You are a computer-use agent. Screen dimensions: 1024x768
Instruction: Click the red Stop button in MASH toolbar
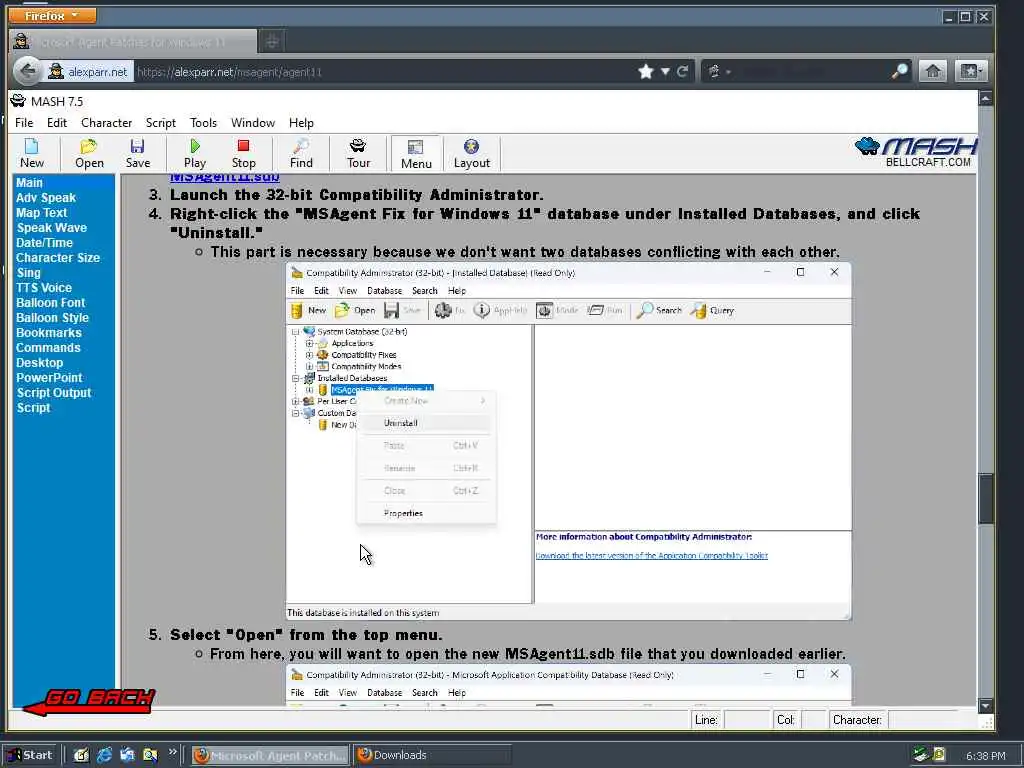pyautogui.click(x=244, y=153)
